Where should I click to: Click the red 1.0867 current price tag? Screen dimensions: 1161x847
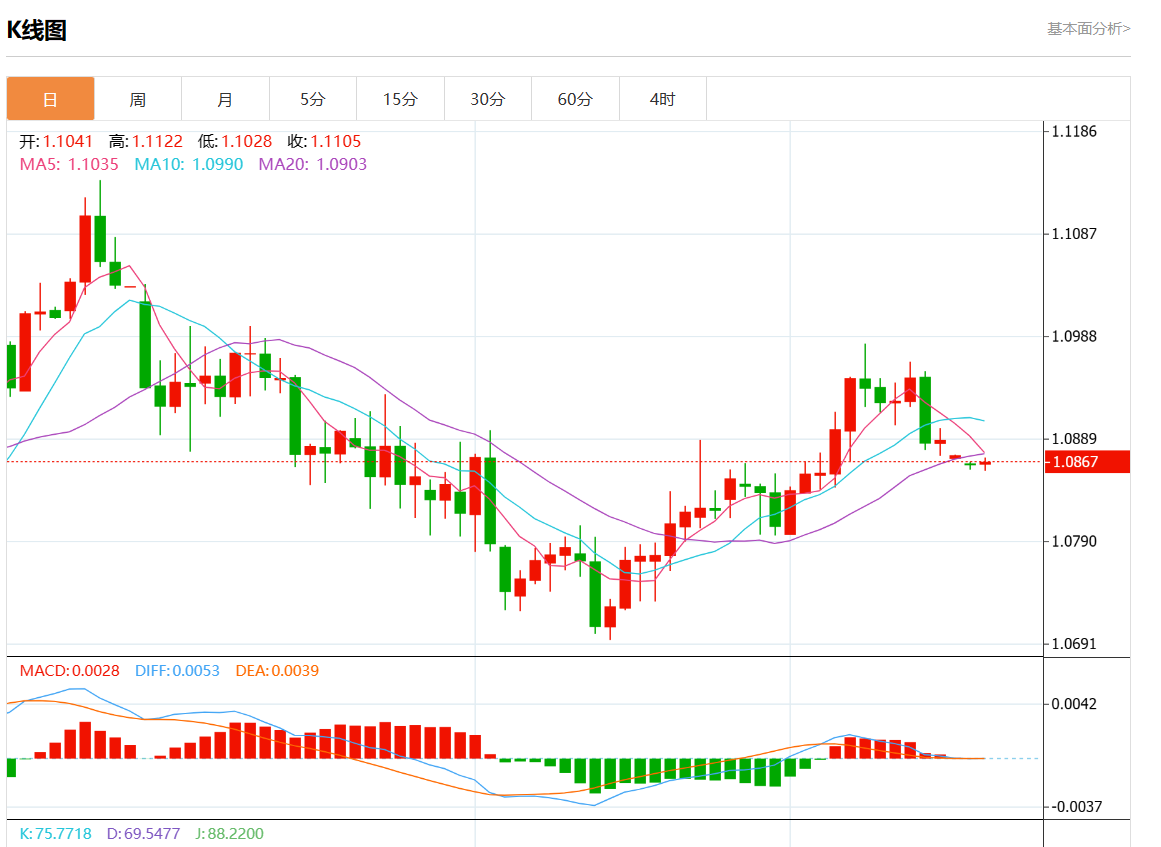coord(1087,462)
